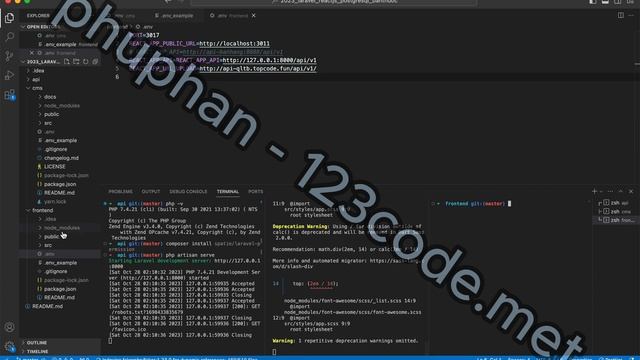This screenshot has width=640, height=360.
Task: Expand the public folder under cms
Action: tap(51, 114)
